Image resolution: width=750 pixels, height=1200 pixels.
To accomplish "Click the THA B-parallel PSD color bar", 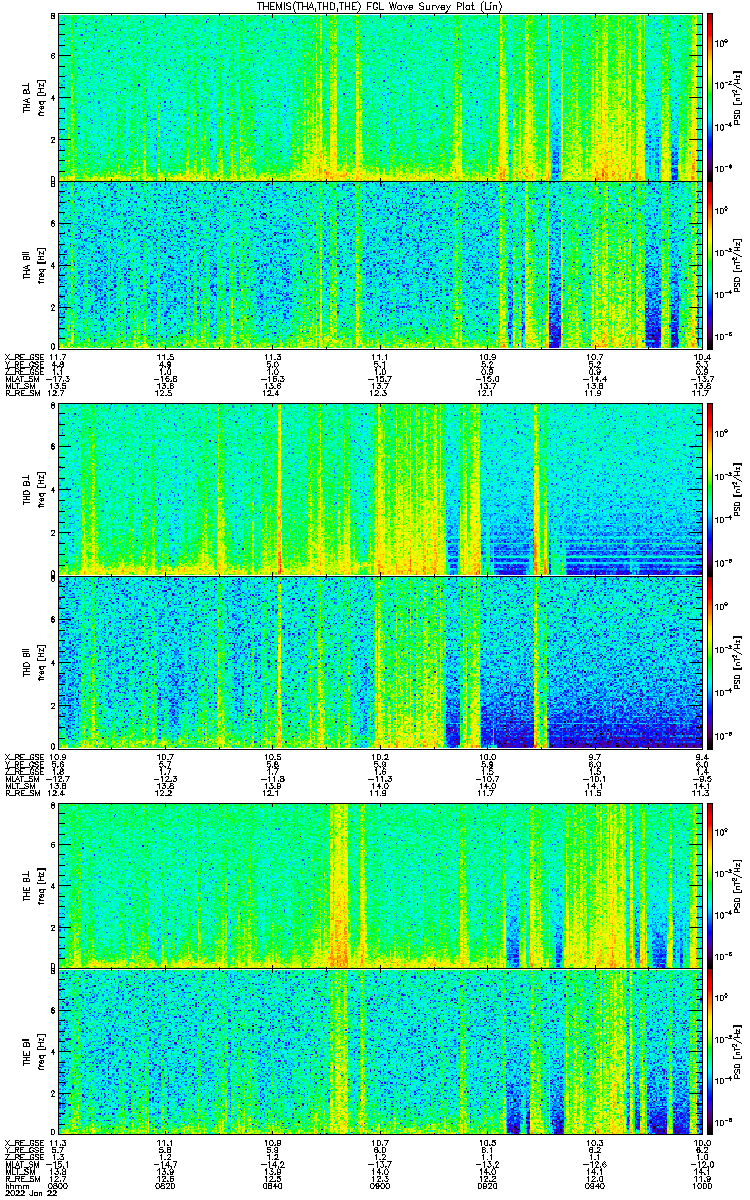I will [711, 264].
